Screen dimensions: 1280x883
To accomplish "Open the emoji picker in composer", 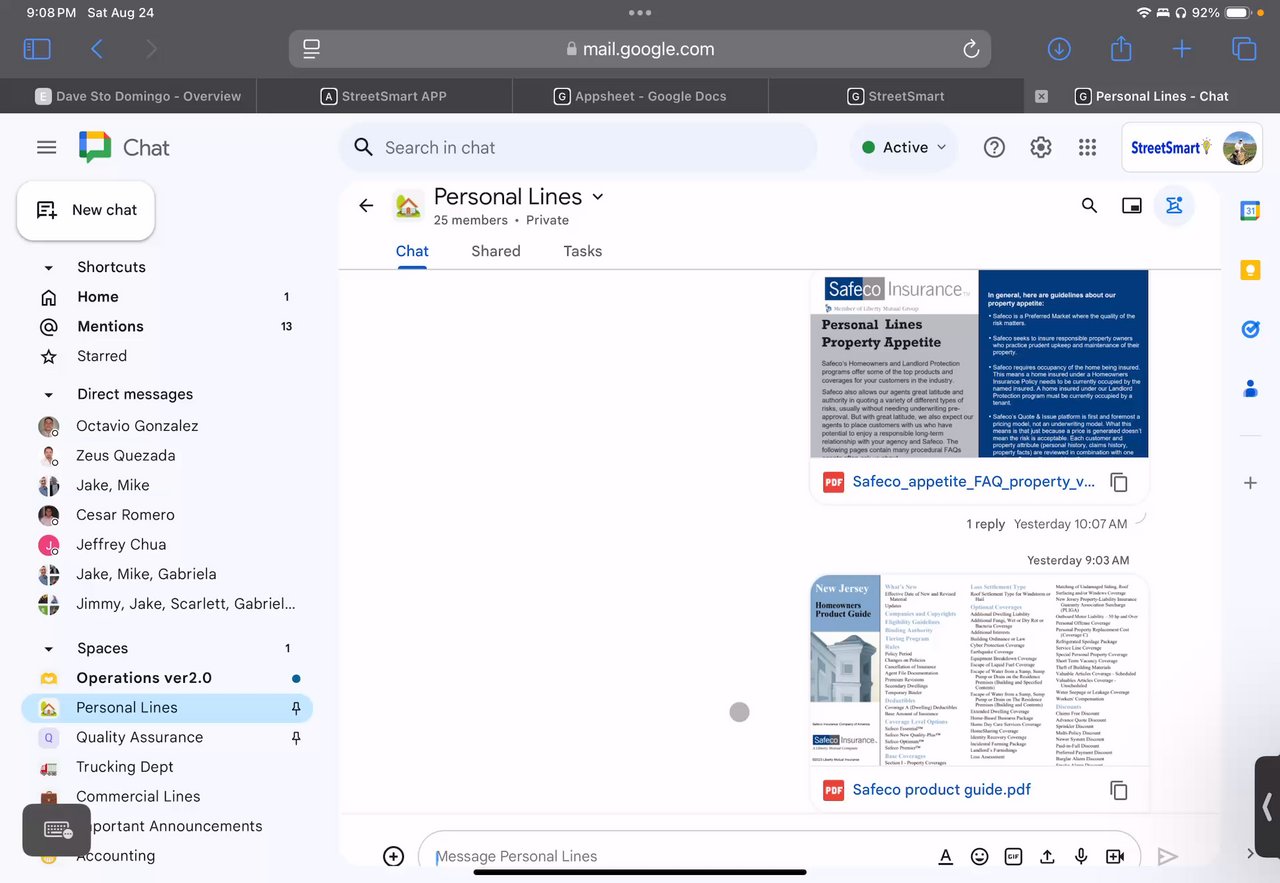I will [980, 856].
